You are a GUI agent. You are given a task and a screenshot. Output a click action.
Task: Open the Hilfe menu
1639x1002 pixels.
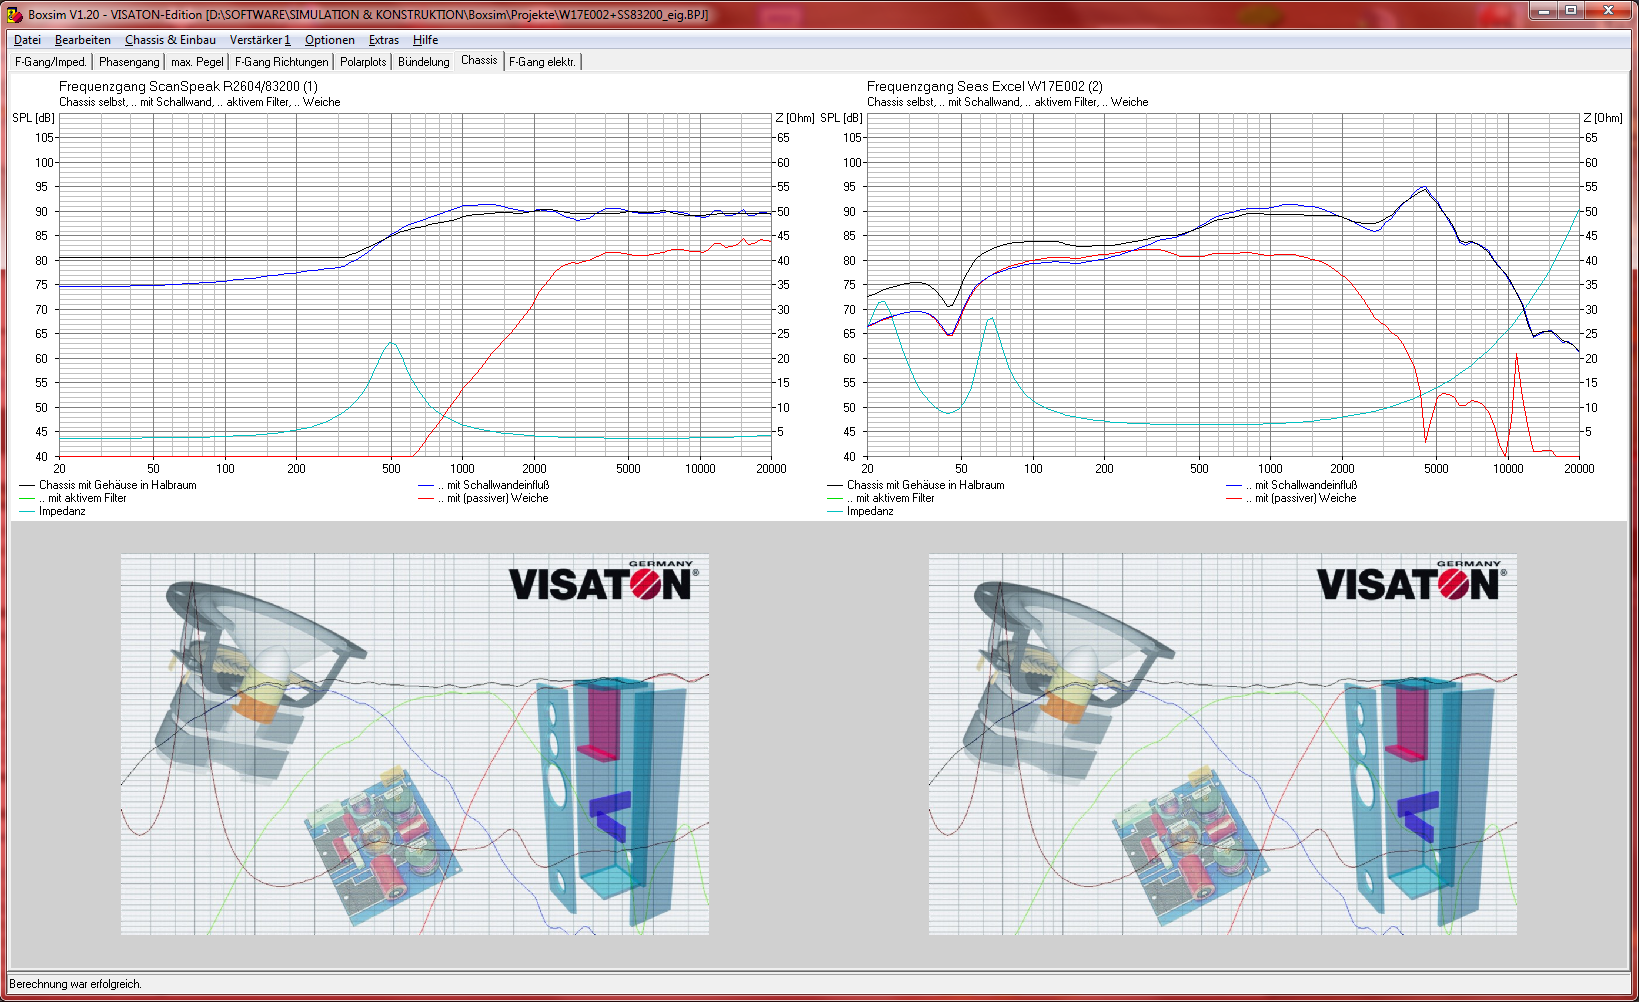pos(425,40)
